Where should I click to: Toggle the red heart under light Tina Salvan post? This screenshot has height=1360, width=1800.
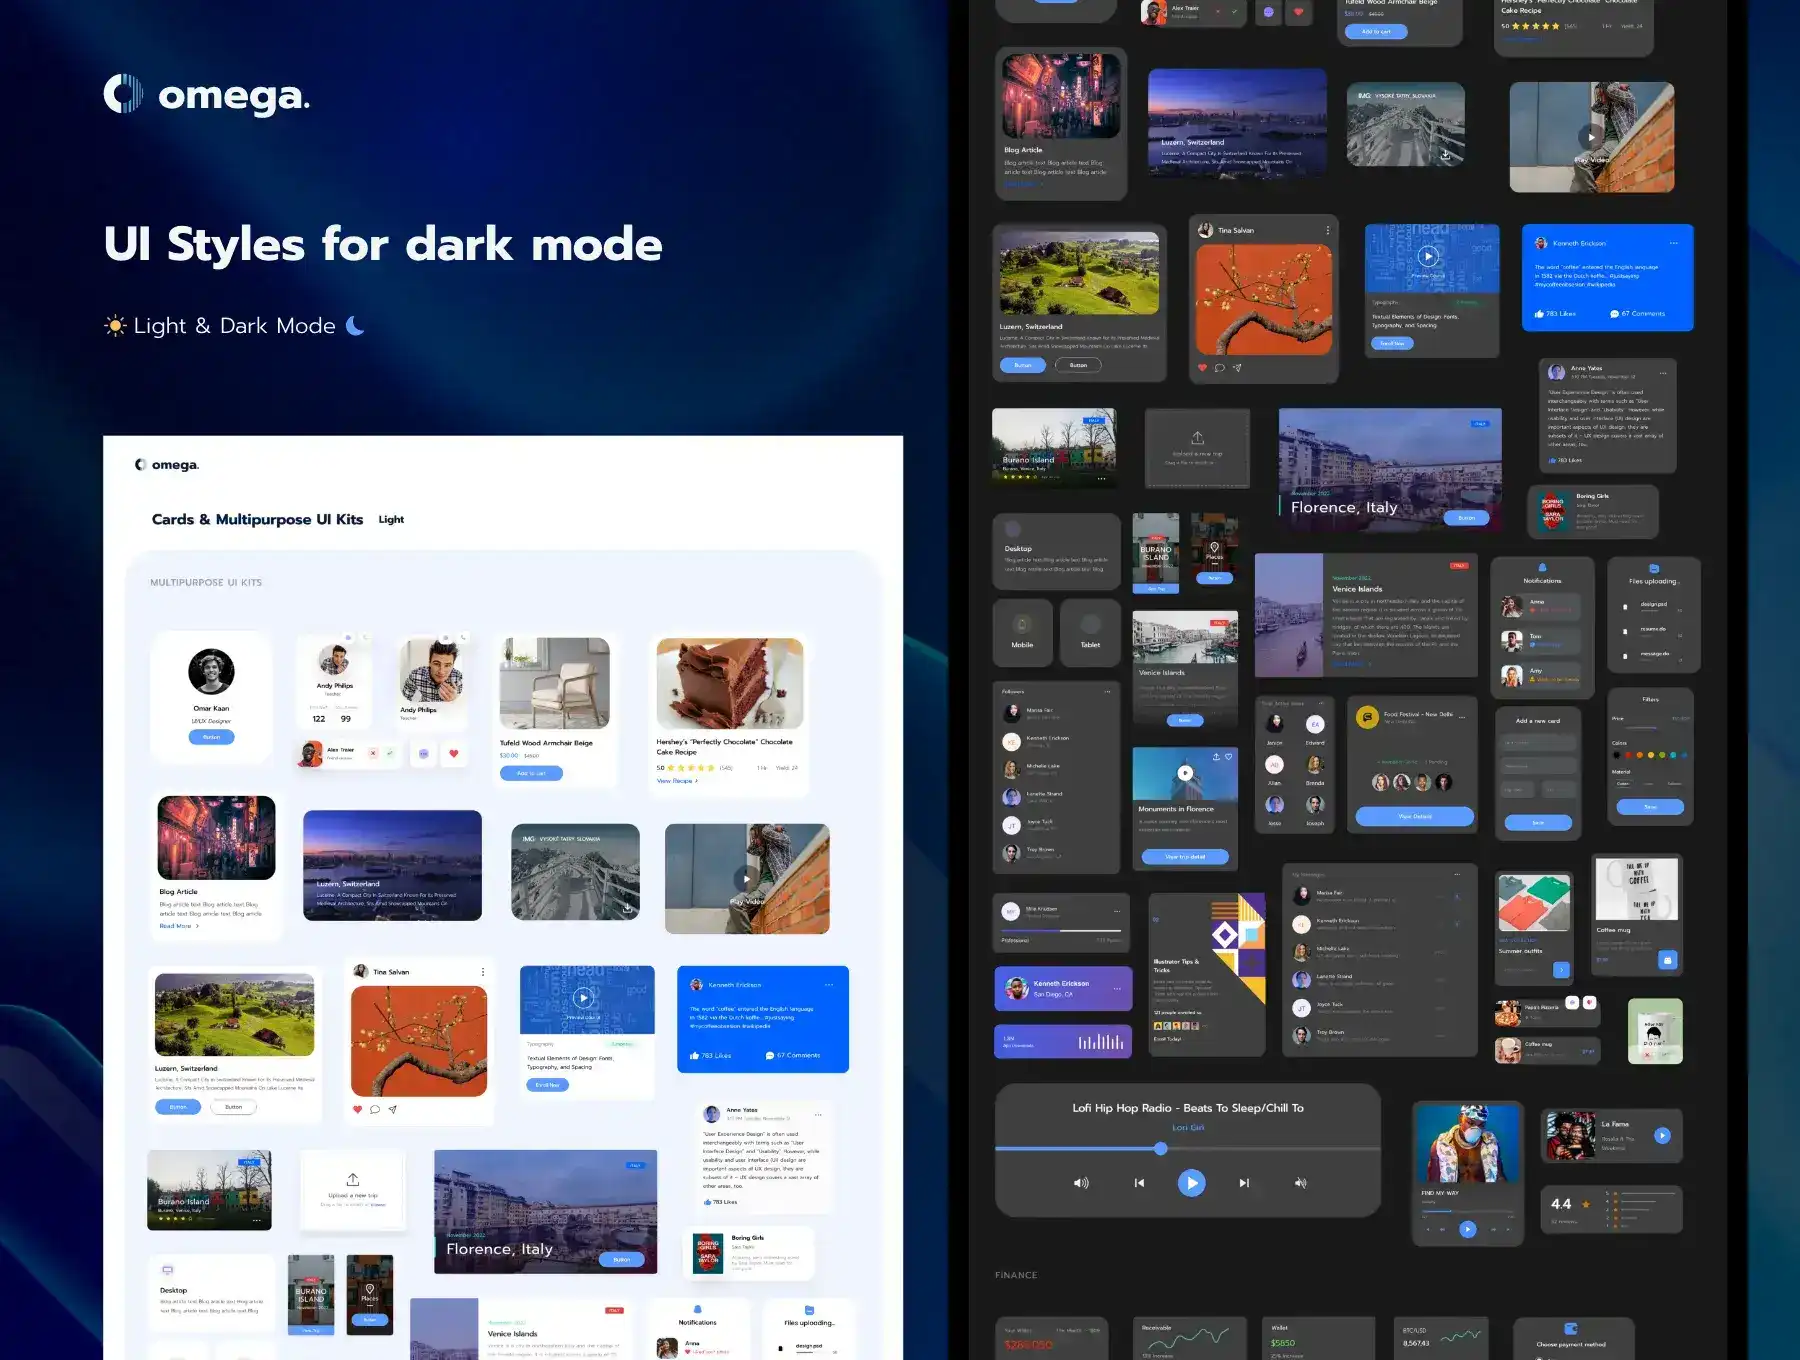point(358,1109)
